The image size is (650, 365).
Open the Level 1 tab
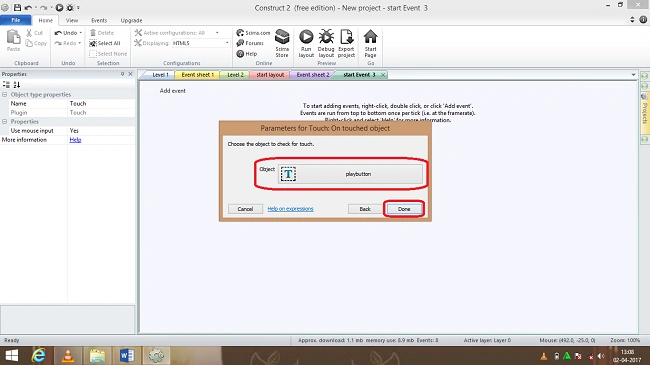(x=160, y=75)
